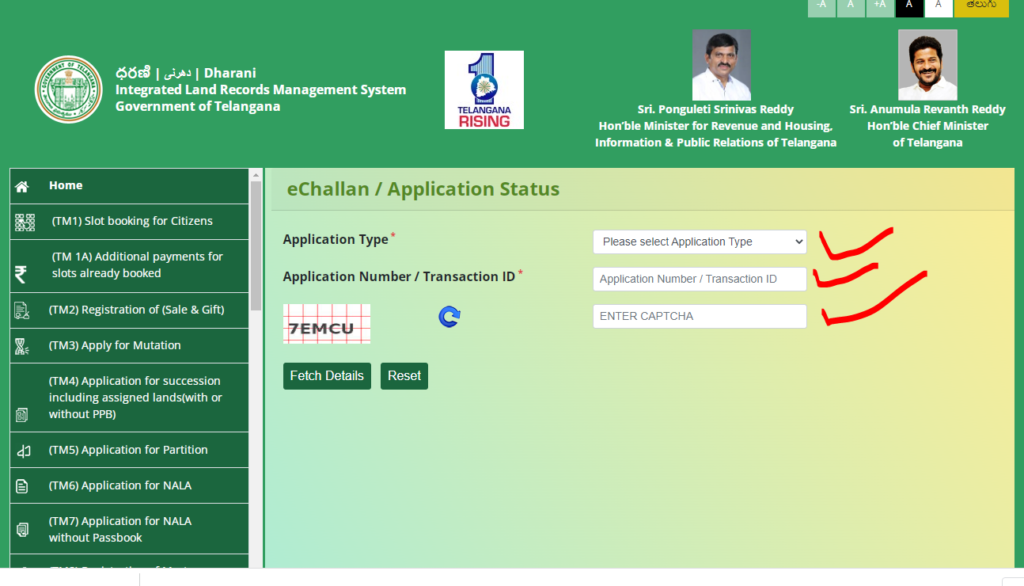Open (TM3) Apply for Mutation

click(129, 346)
